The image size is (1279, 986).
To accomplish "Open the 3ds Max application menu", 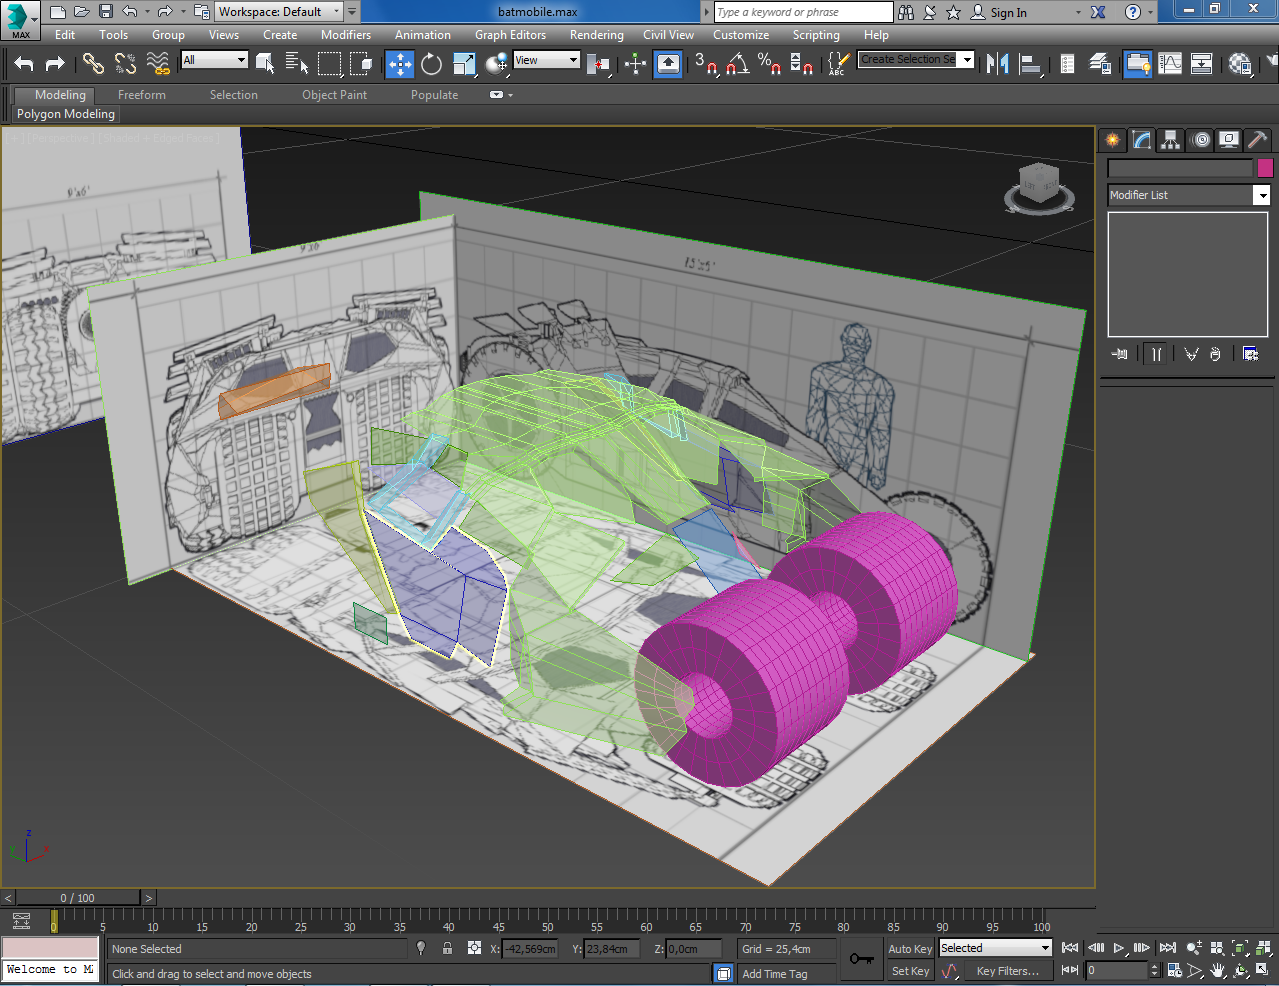I will (20, 18).
